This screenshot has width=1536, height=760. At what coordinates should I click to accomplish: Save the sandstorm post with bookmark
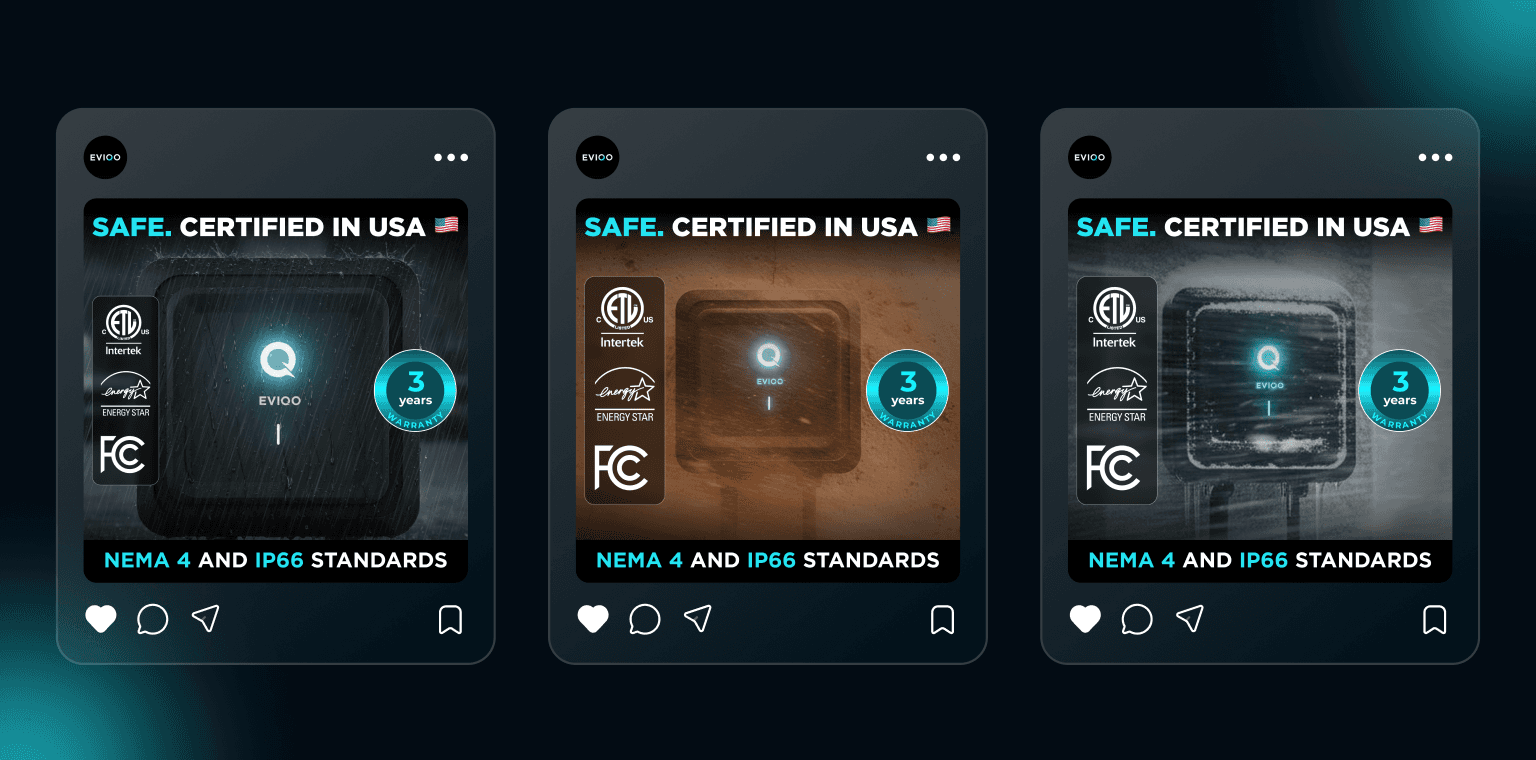point(943,620)
